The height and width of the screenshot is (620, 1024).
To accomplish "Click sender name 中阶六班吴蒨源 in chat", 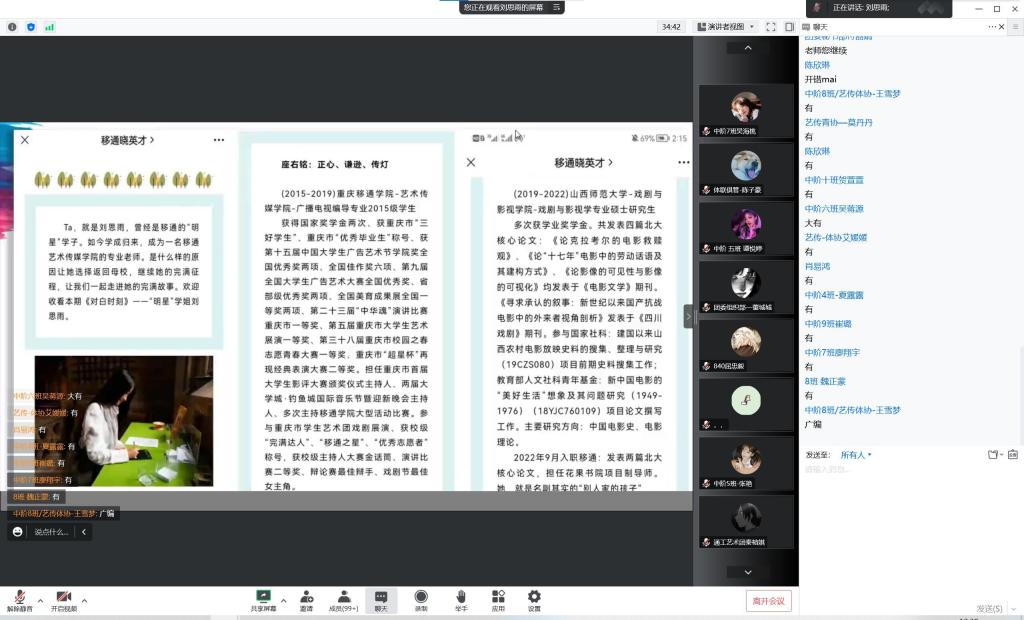I will (x=834, y=208).
